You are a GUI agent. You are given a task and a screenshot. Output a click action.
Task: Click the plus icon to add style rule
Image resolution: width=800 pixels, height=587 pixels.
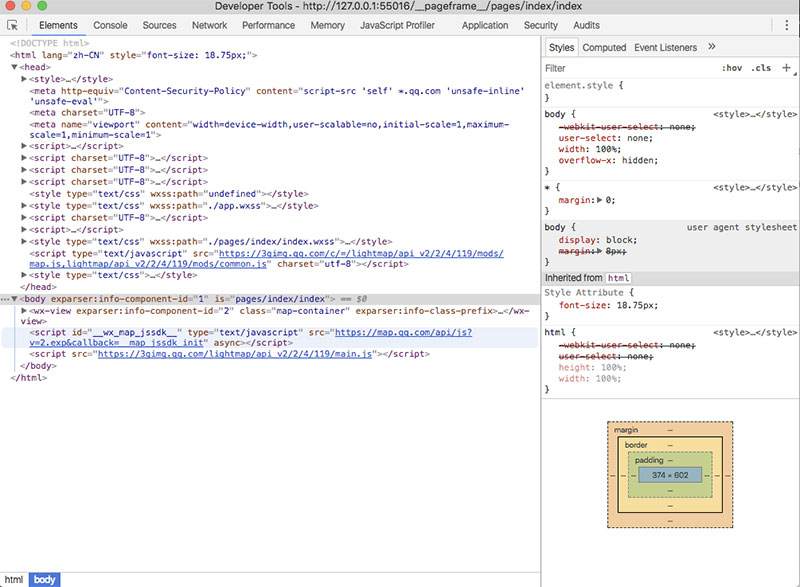(x=786, y=68)
